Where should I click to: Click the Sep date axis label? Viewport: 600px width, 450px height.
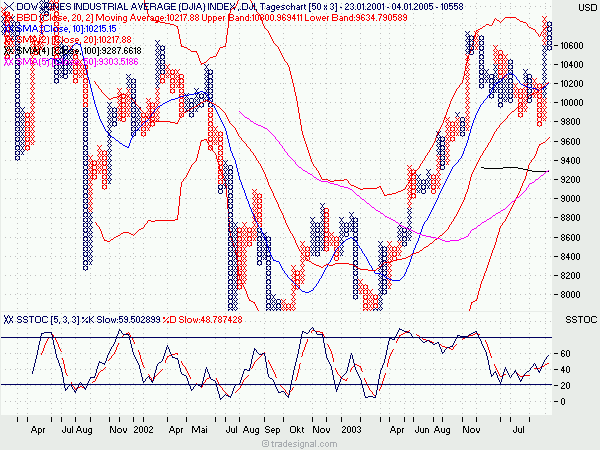pyautogui.click(x=272, y=430)
